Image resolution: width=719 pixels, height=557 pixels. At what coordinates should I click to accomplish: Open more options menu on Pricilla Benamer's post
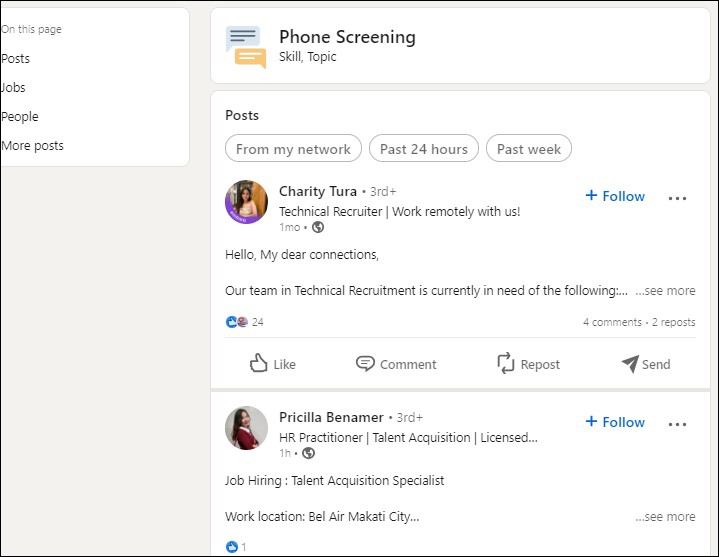coord(677,424)
